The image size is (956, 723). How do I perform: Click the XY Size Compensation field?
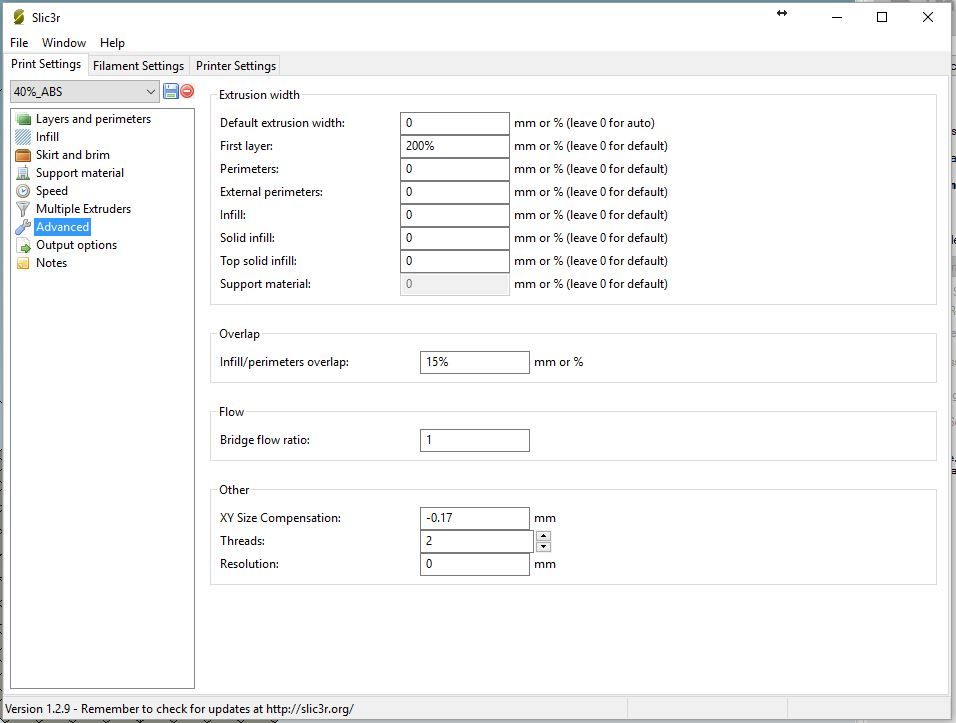pyautogui.click(x=475, y=518)
